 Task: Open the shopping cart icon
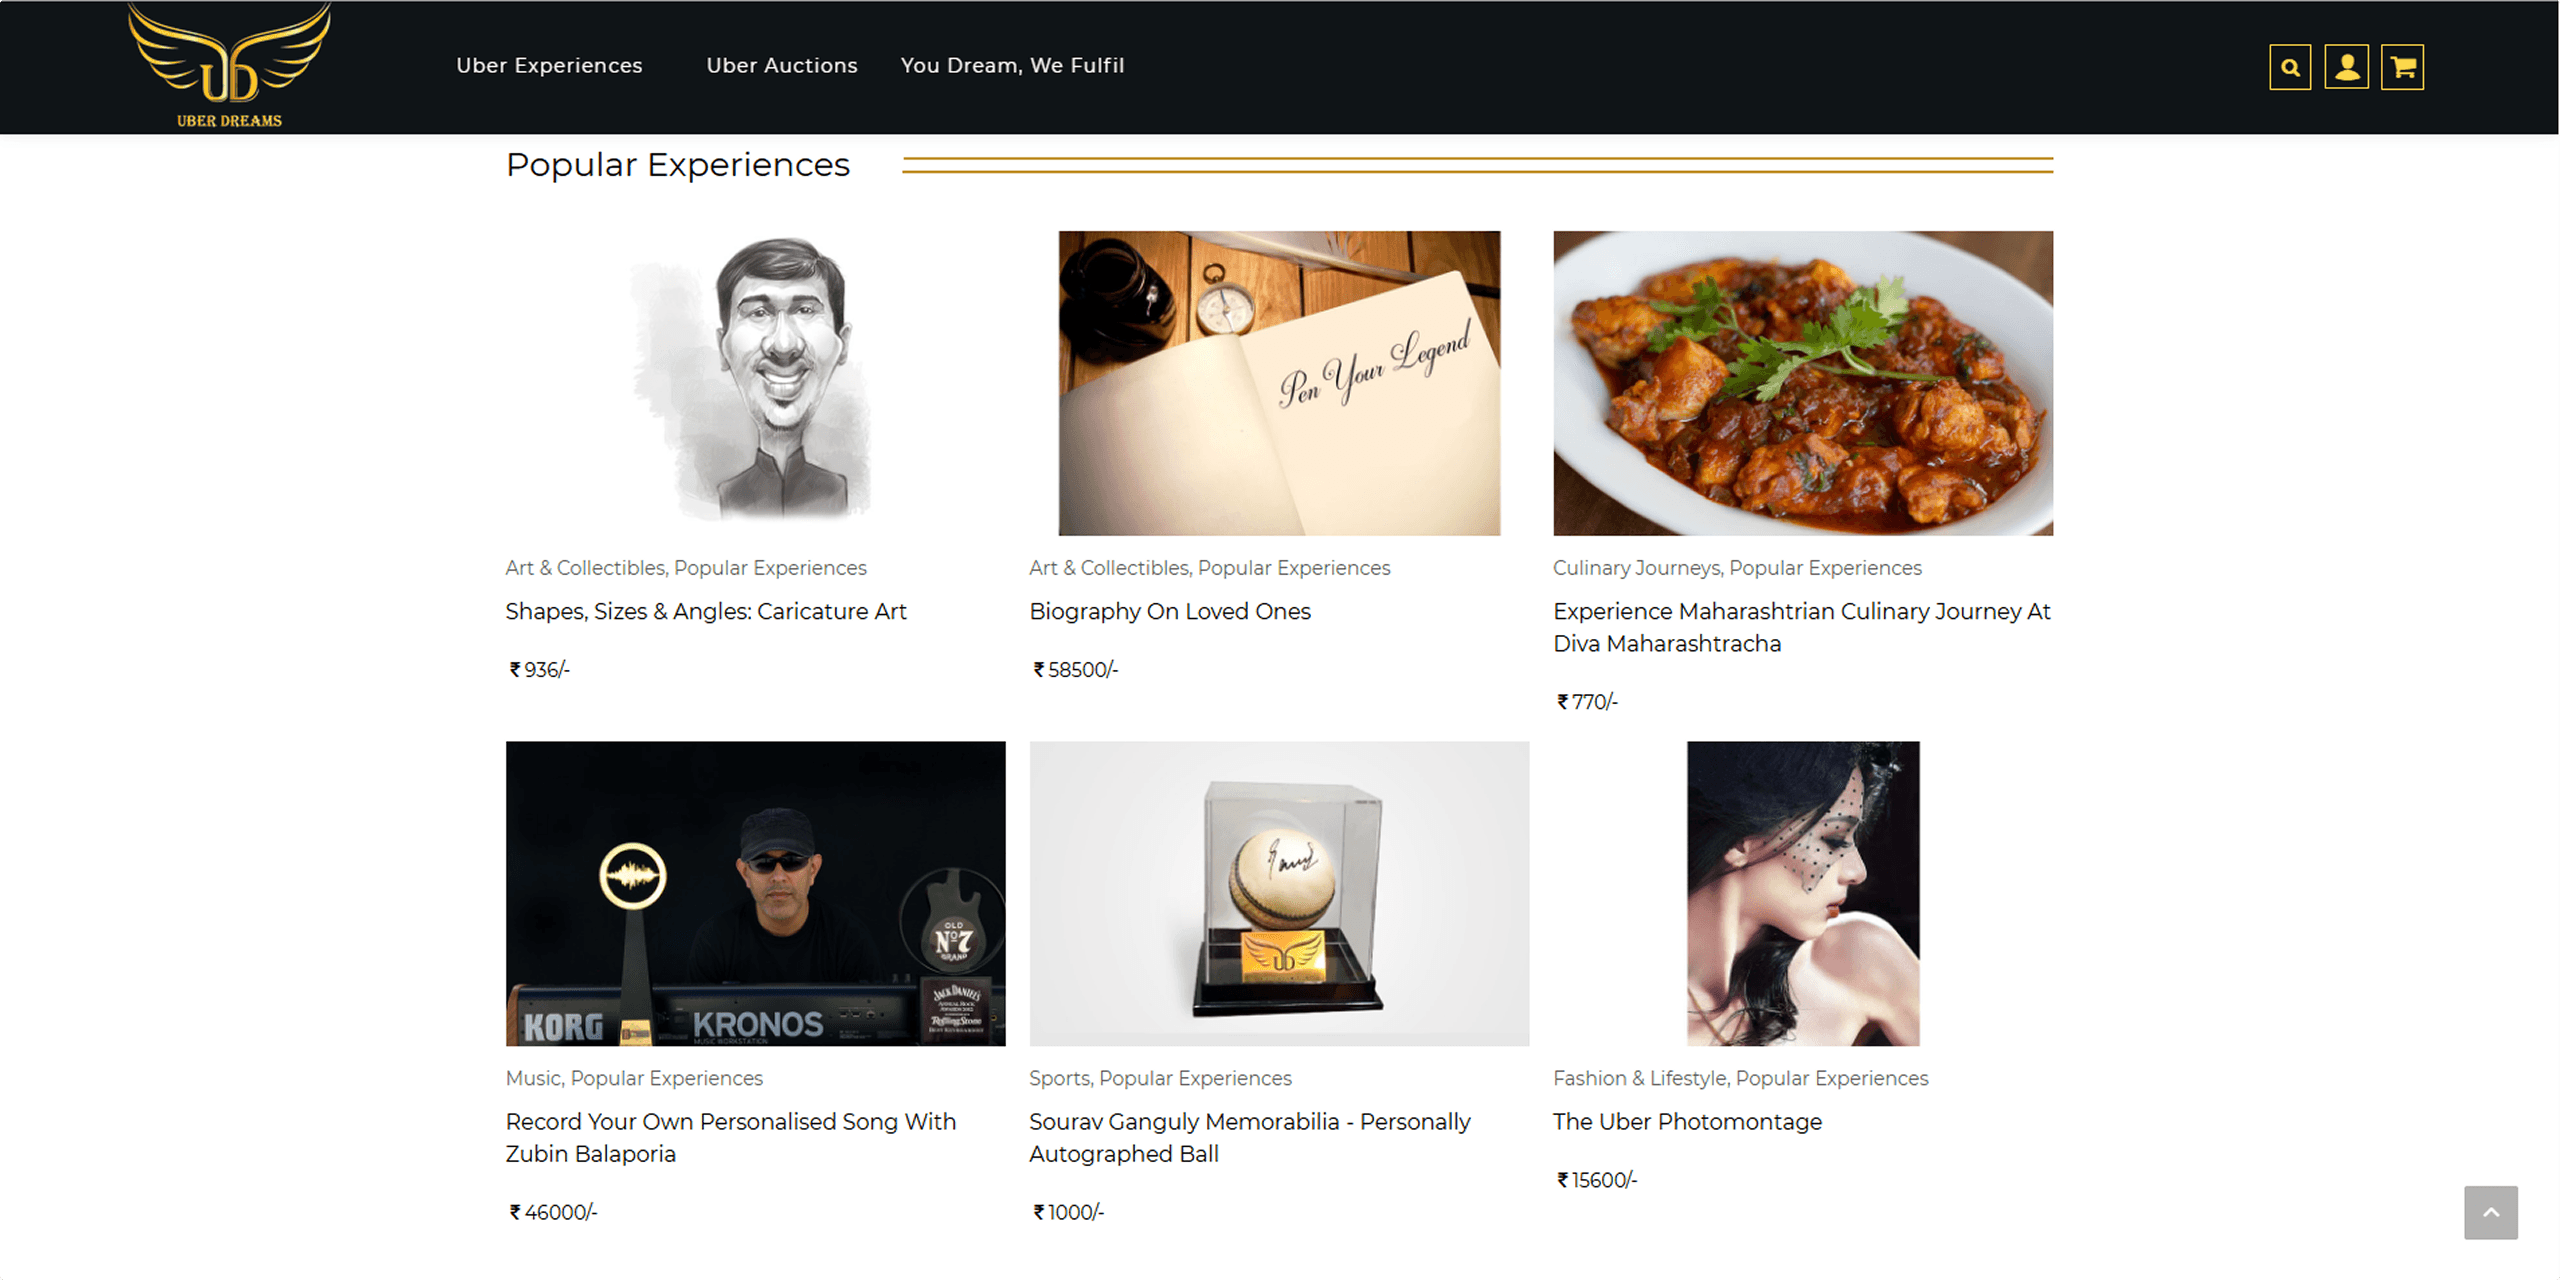pyautogui.click(x=2402, y=68)
